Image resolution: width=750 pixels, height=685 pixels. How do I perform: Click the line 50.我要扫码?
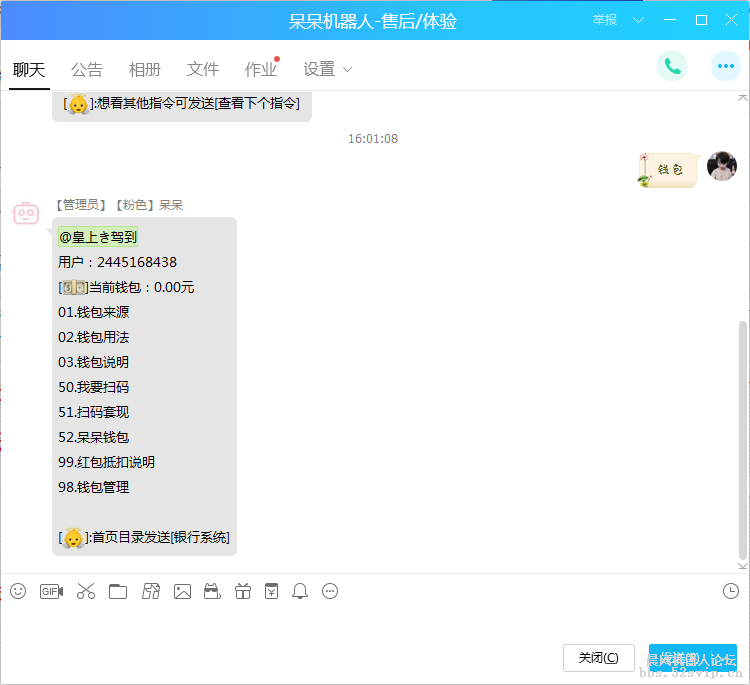pyautogui.click(x=93, y=387)
